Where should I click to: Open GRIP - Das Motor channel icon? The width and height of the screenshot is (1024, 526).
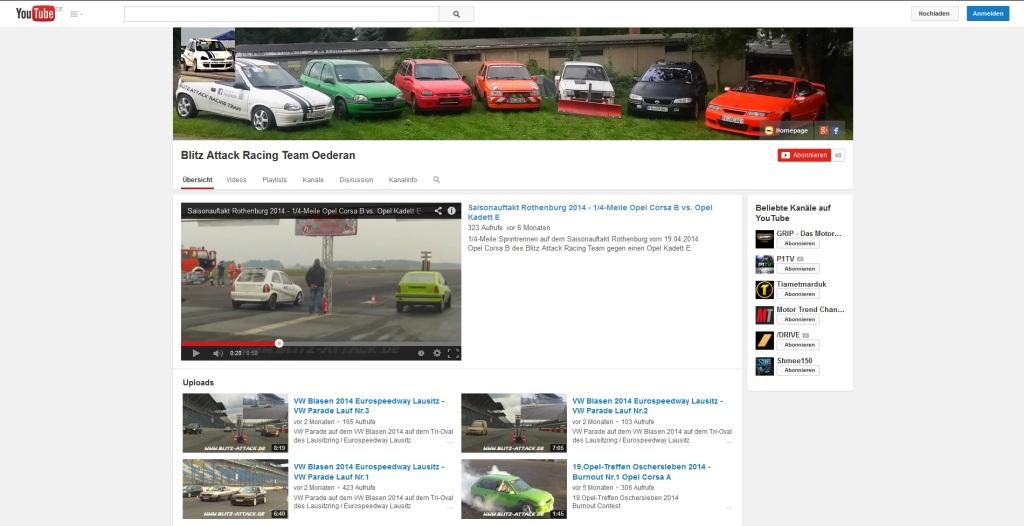765,239
